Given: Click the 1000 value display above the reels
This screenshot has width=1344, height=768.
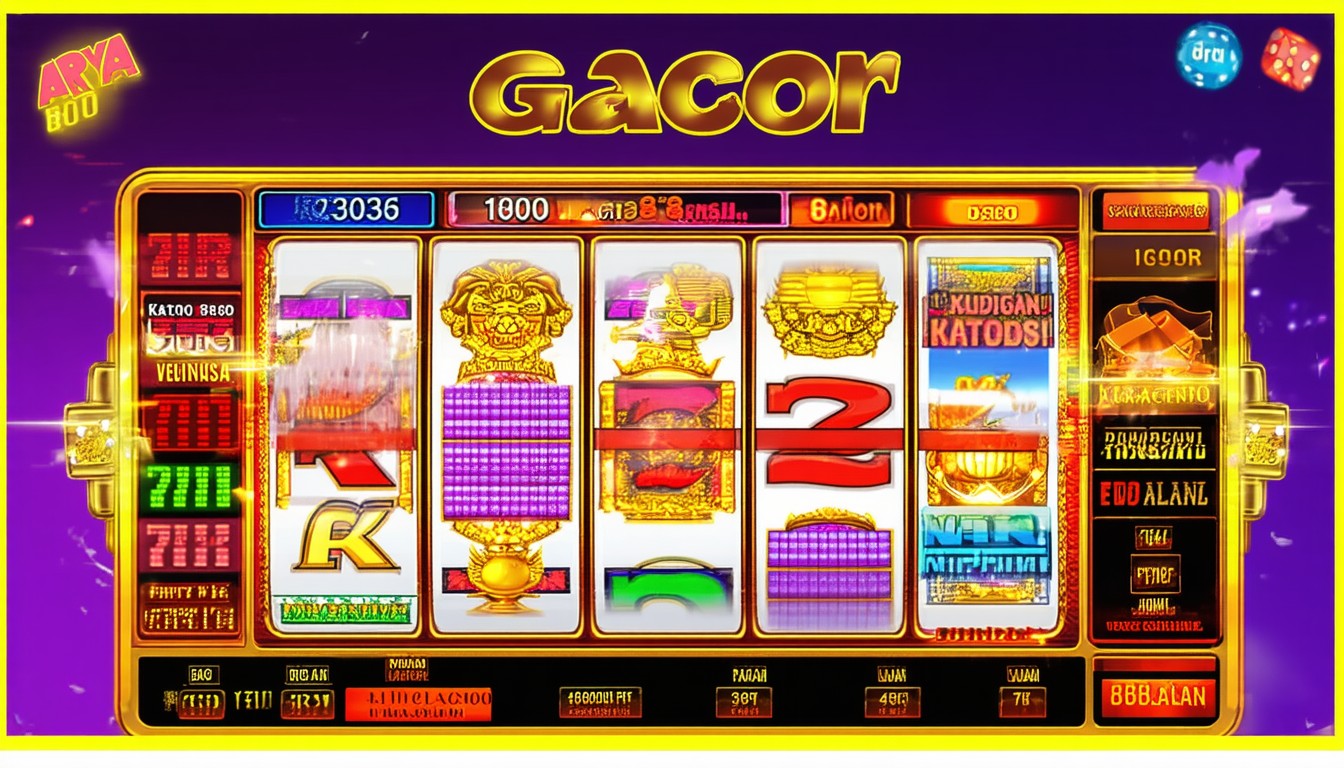Looking at the screenshot, I should point(516,209).
